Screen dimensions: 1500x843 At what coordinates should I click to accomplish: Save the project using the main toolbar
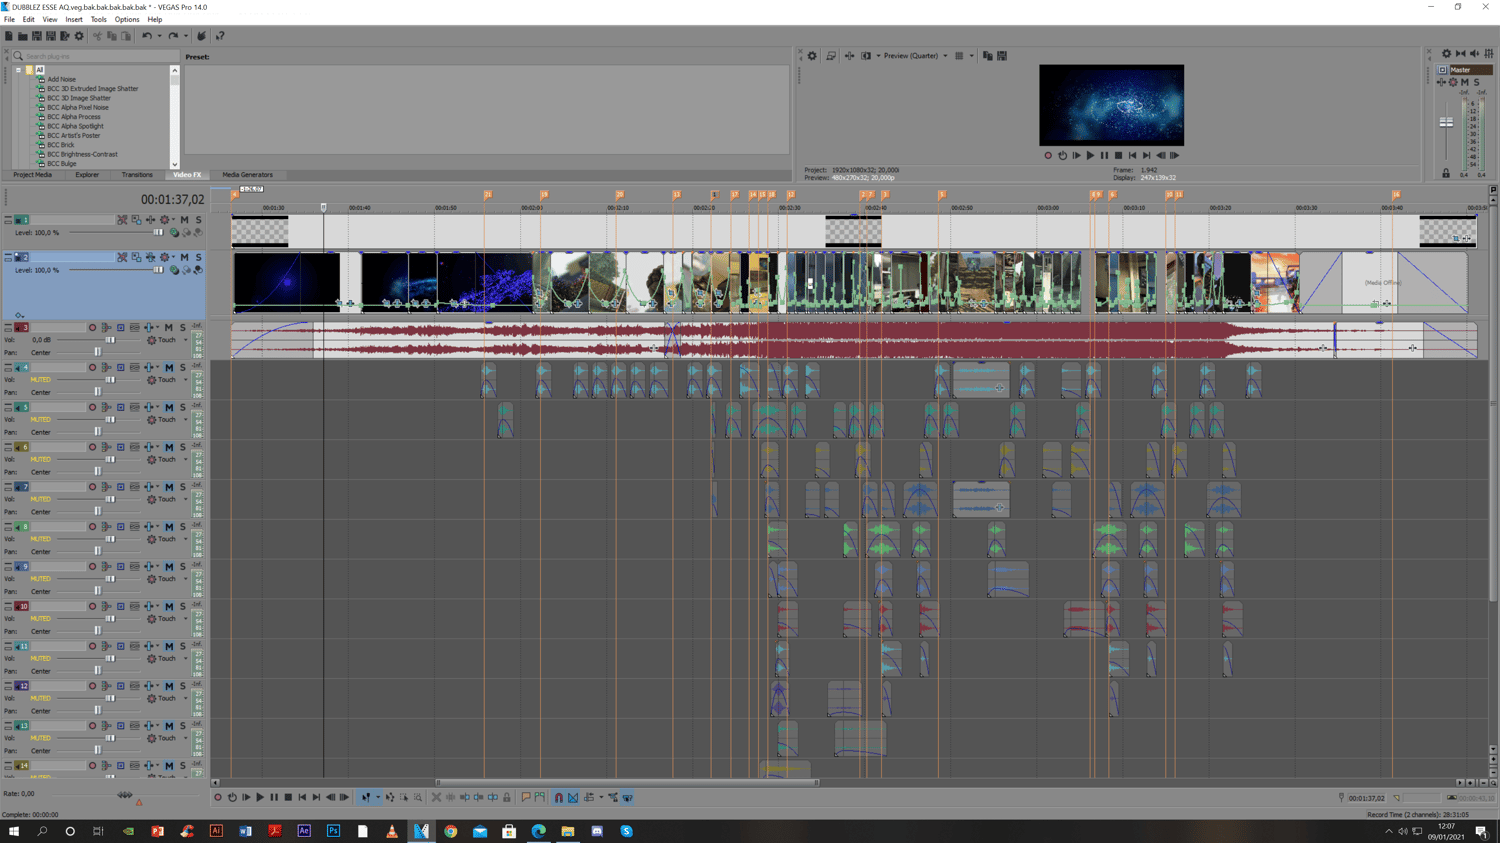[37, 36]
